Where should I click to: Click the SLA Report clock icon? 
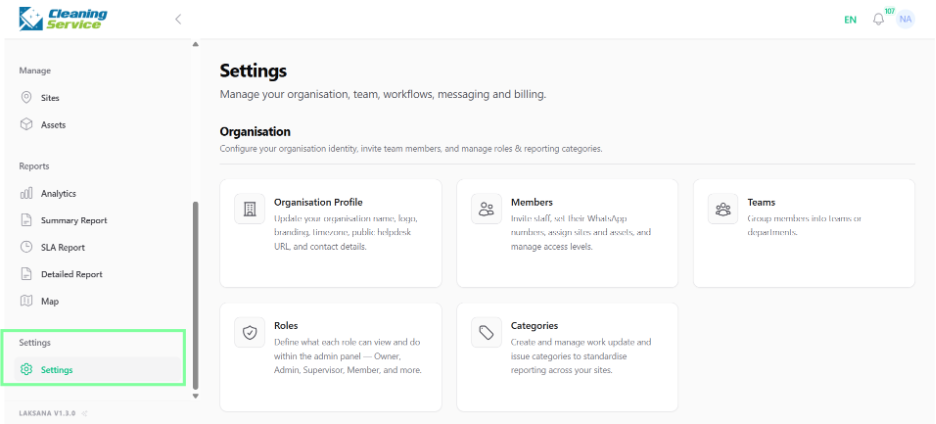coord(26,247)
